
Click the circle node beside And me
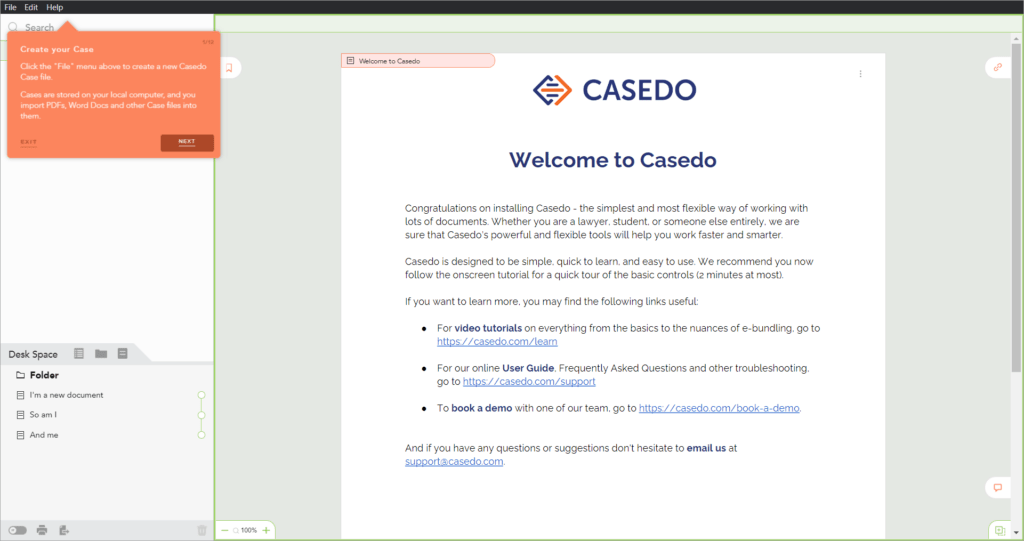pyautogui.click(x=202, y=435)
